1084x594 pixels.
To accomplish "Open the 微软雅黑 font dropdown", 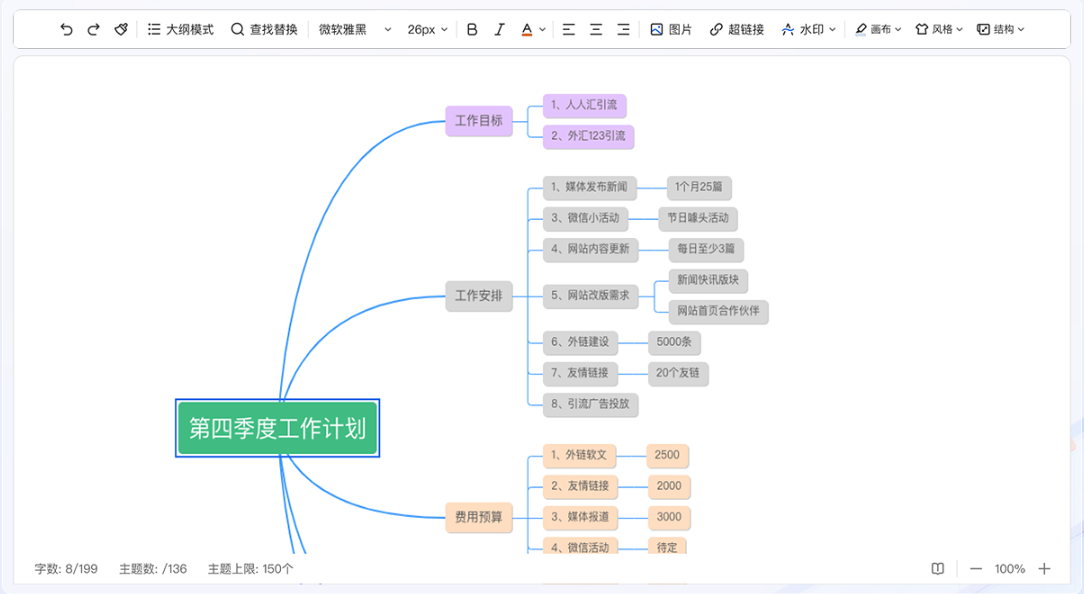I will pyautogui.click(x=355, y=30).
